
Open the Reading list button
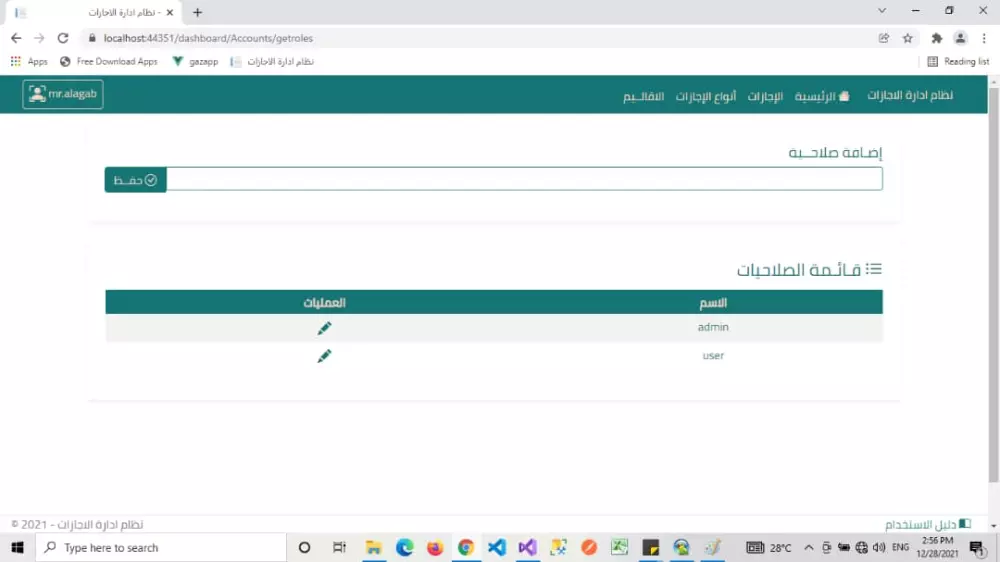(x=958, y=61)
